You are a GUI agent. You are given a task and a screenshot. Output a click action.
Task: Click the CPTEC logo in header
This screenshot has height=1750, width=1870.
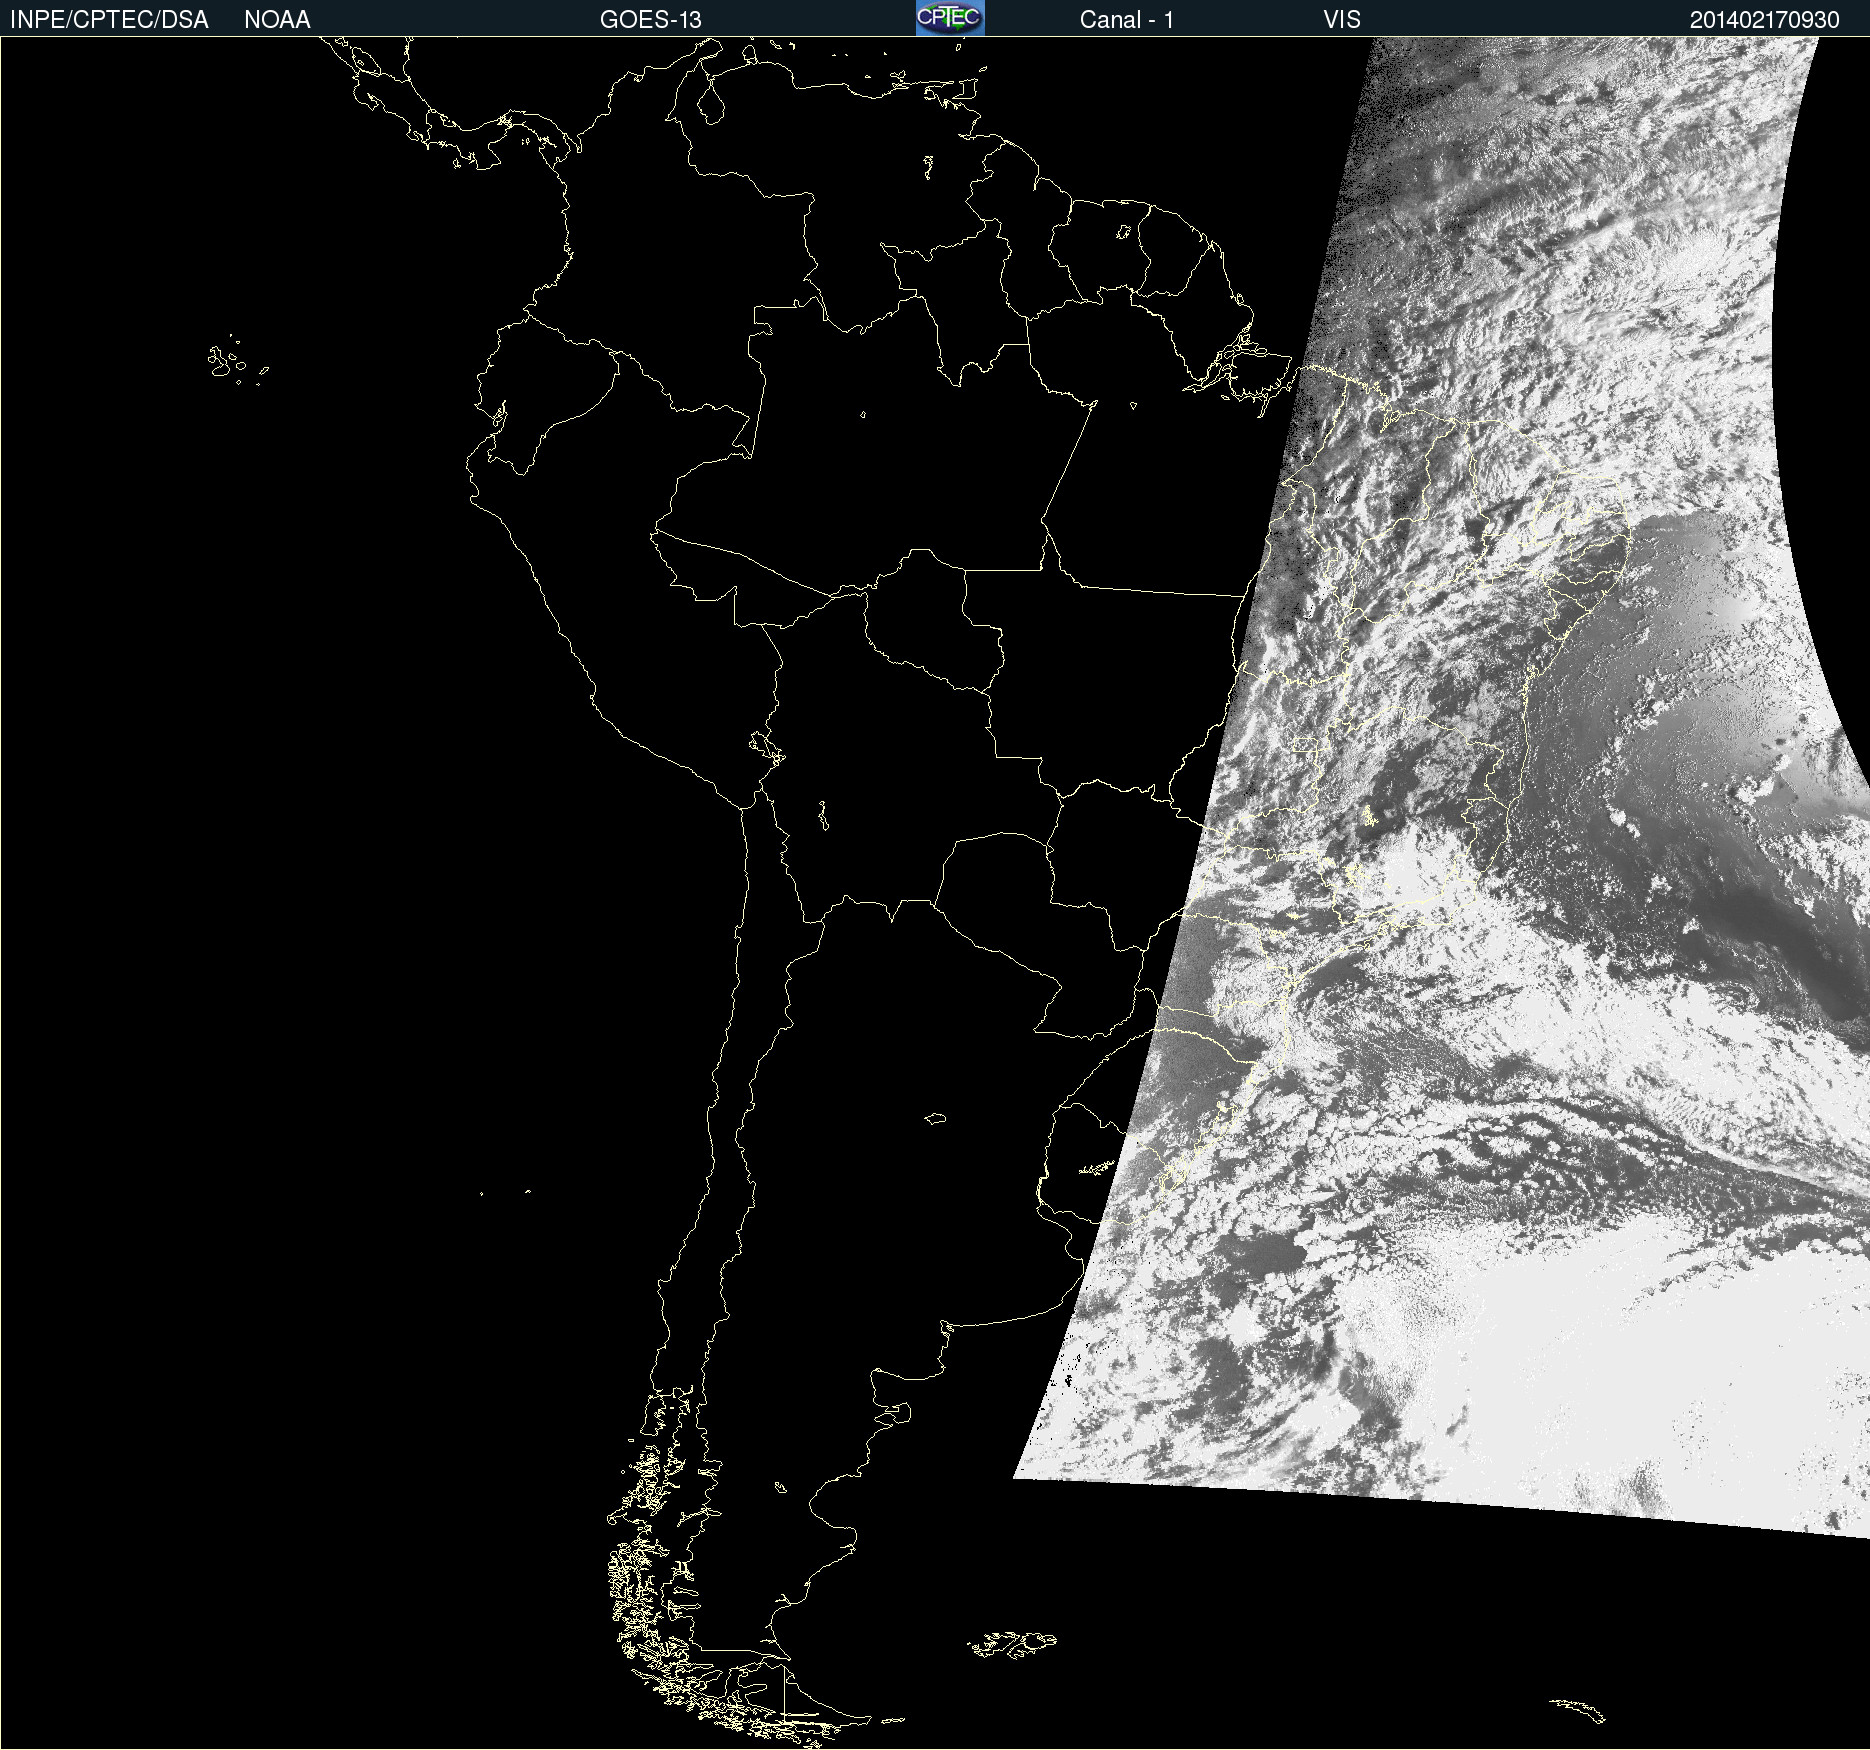[950, 18]
